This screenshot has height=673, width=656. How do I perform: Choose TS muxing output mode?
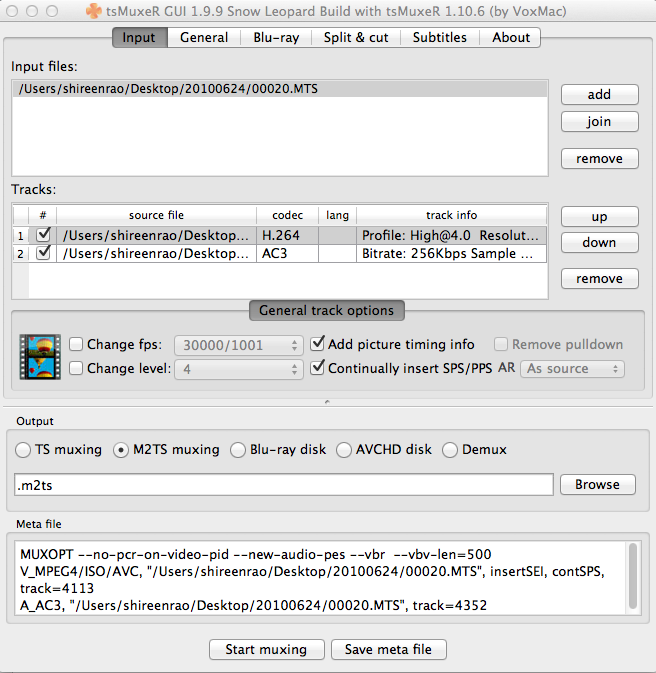coord(24,450)
